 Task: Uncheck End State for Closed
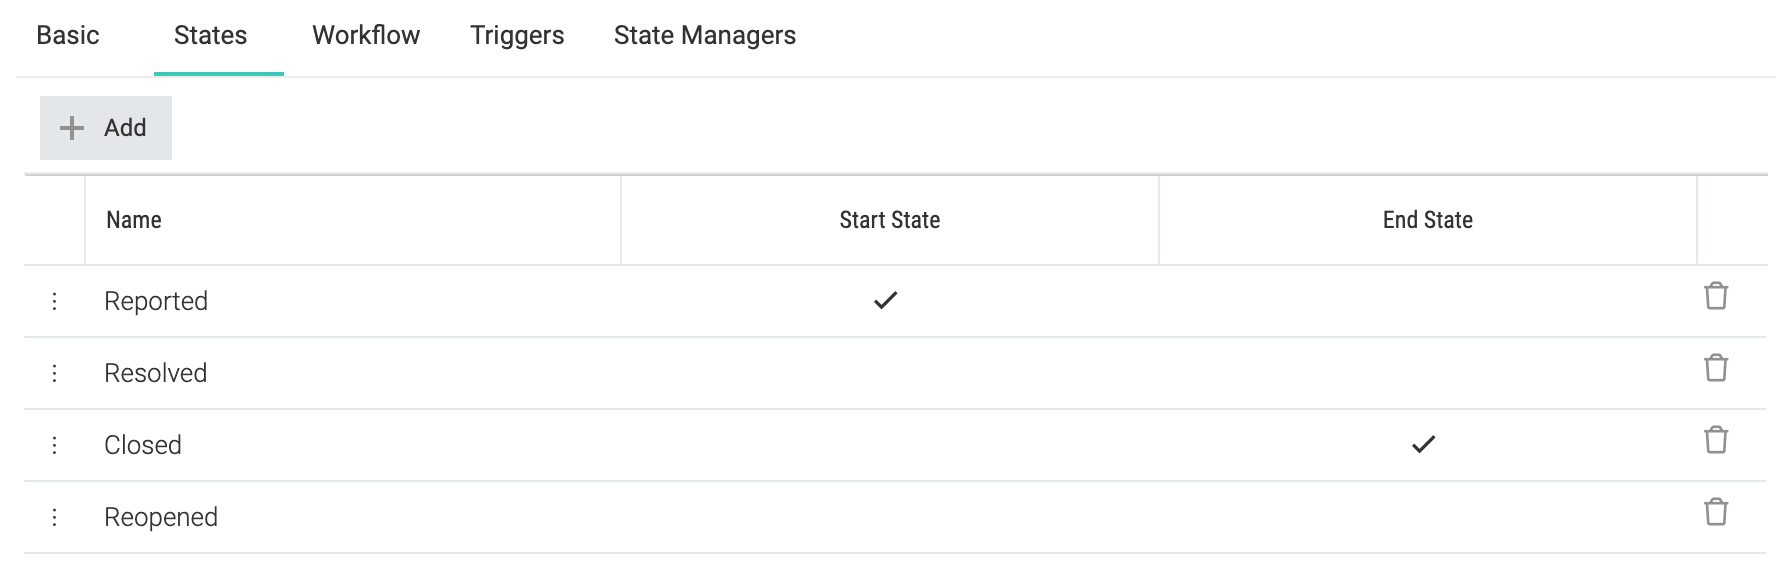[x=1423, y=444]
